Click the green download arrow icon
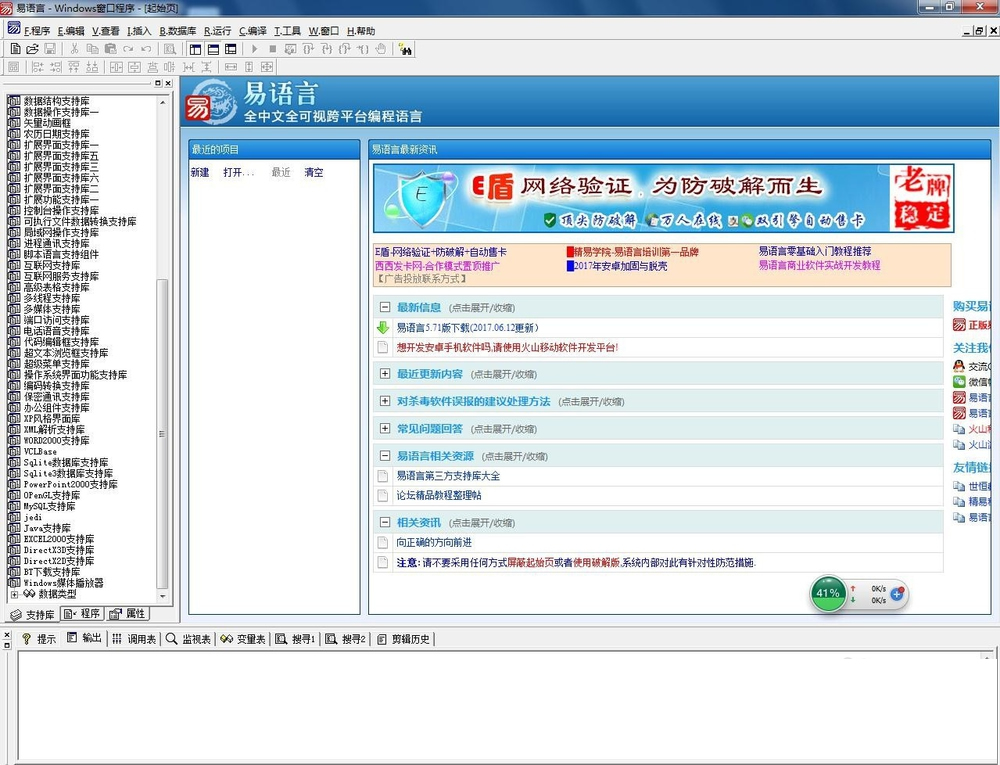The height and width of the screenshot is (765, 1000). 383,328
